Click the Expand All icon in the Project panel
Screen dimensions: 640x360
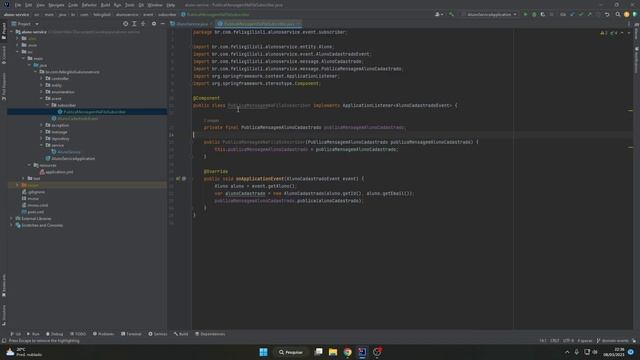coord(134,24)
